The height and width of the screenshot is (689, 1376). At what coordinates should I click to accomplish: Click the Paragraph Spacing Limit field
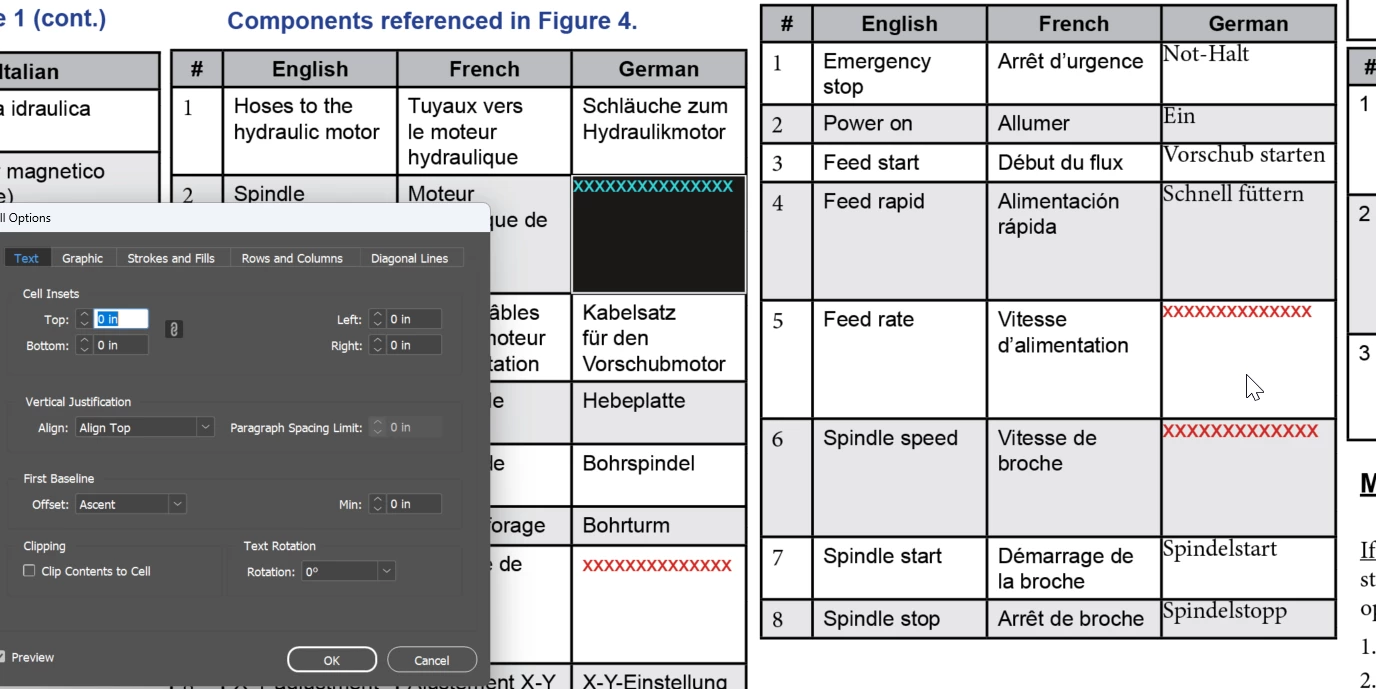point(414,427)
